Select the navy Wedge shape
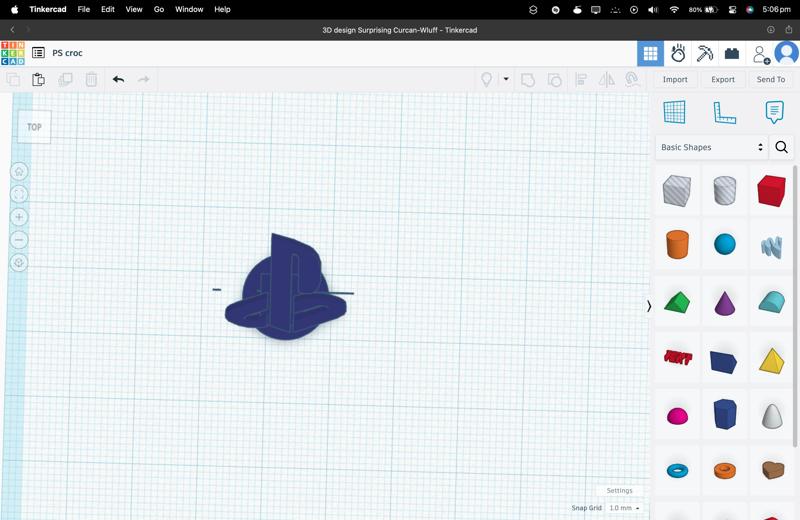 (x=723, y=362)
